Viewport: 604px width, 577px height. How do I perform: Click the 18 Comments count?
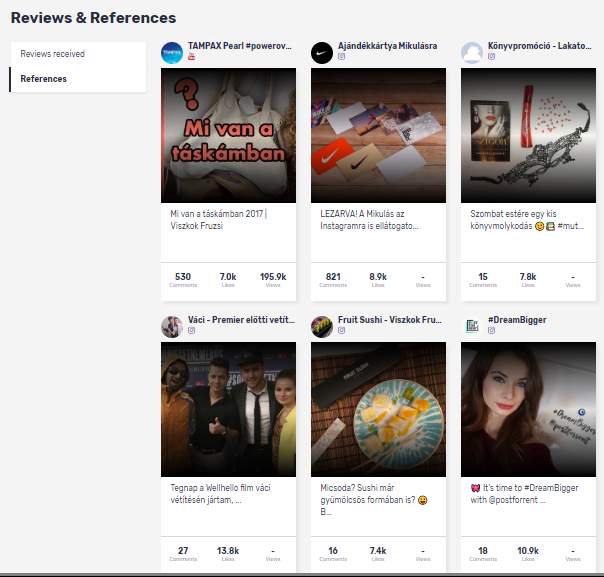(x=483, y=554)
